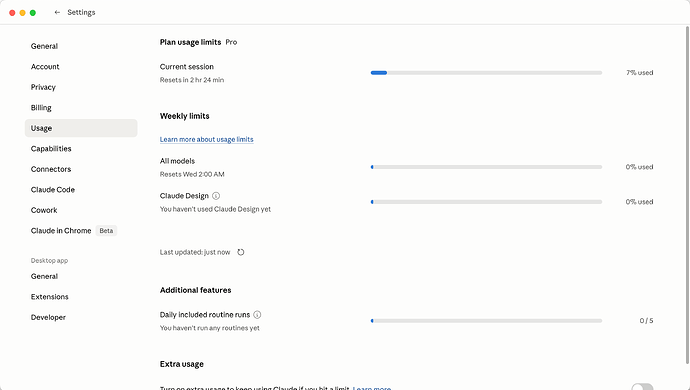Open the Connectors settings section
The height and width of the screenshot is (390, 690).
pos(81,169)
